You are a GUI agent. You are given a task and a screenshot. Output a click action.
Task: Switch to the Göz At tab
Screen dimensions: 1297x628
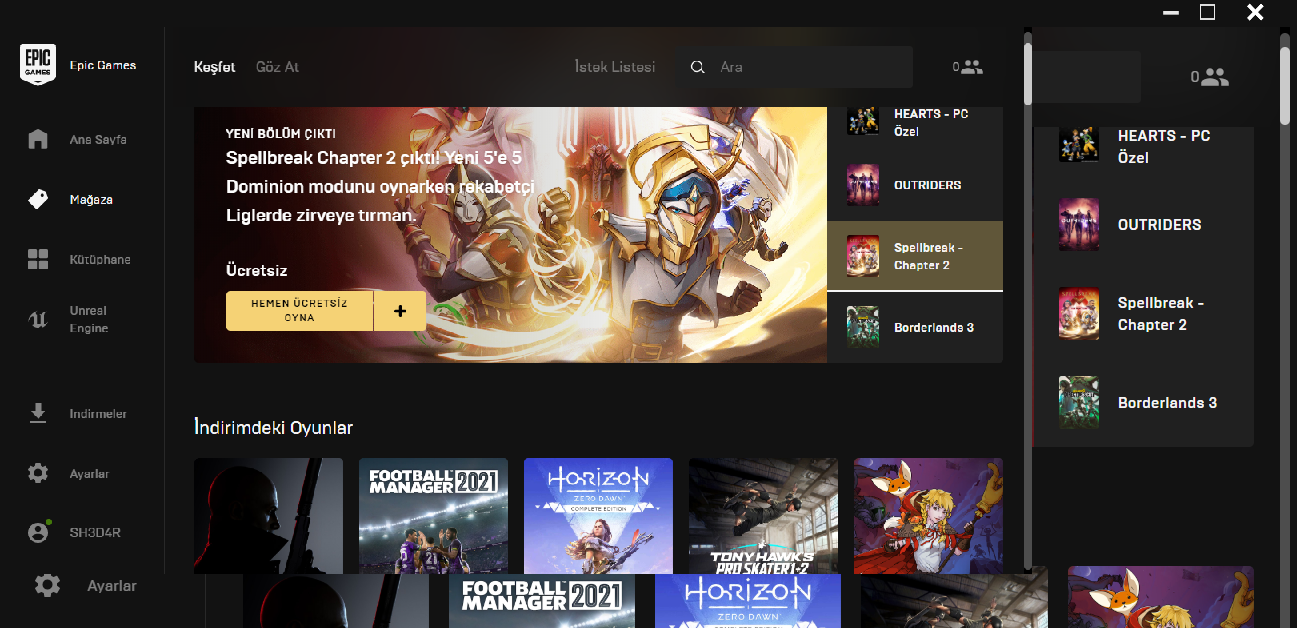click(277, 67)
